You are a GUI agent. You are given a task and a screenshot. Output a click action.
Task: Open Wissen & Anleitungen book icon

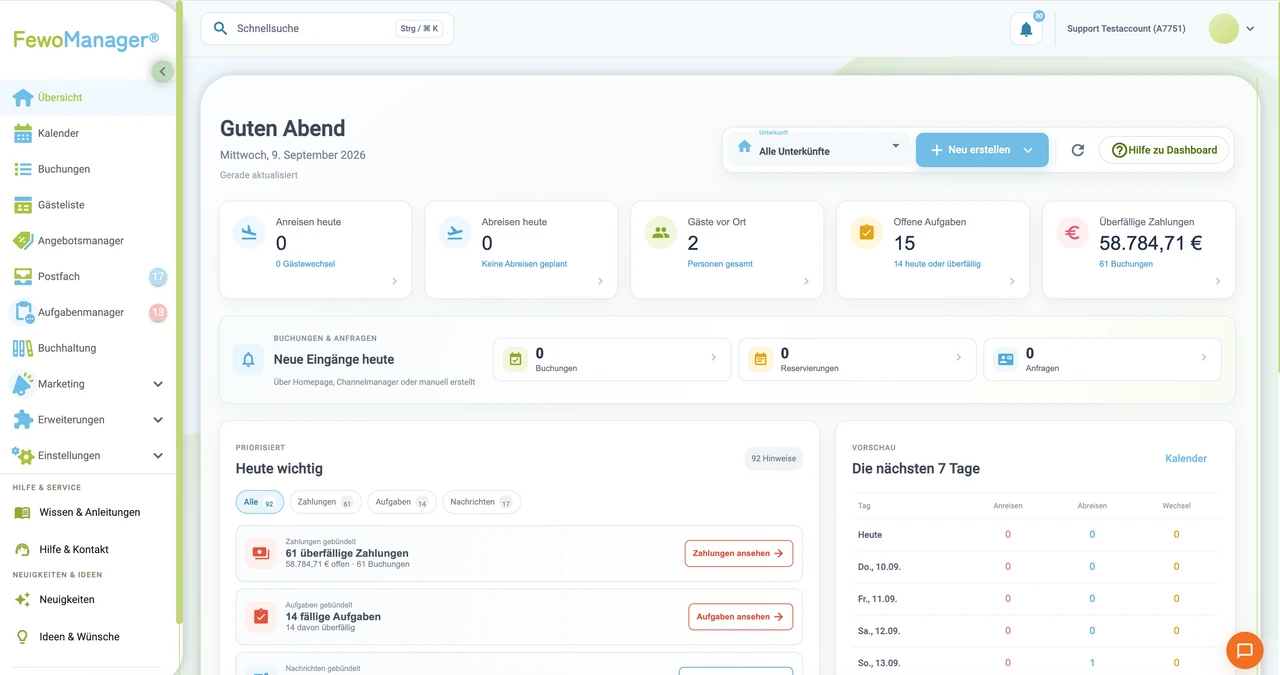tap(22, 512)
